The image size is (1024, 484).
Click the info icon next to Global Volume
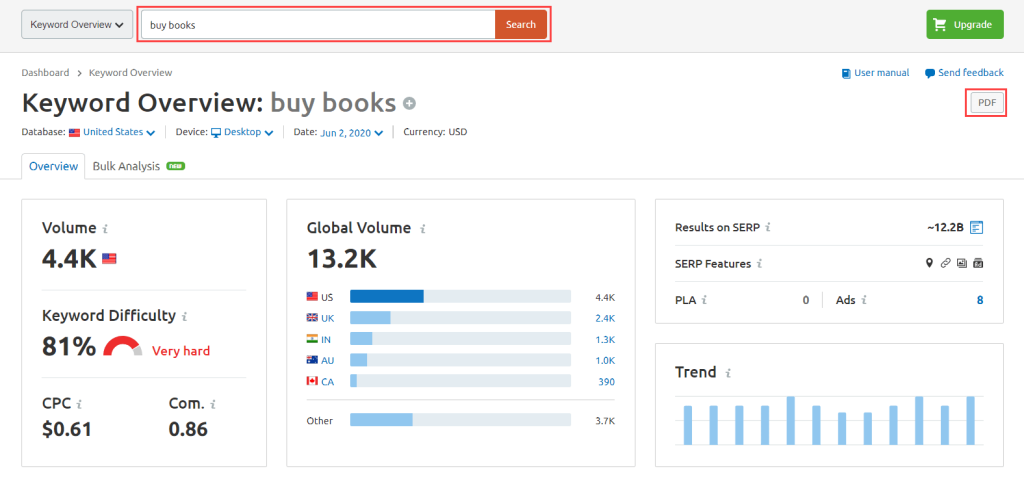point(423,228)
